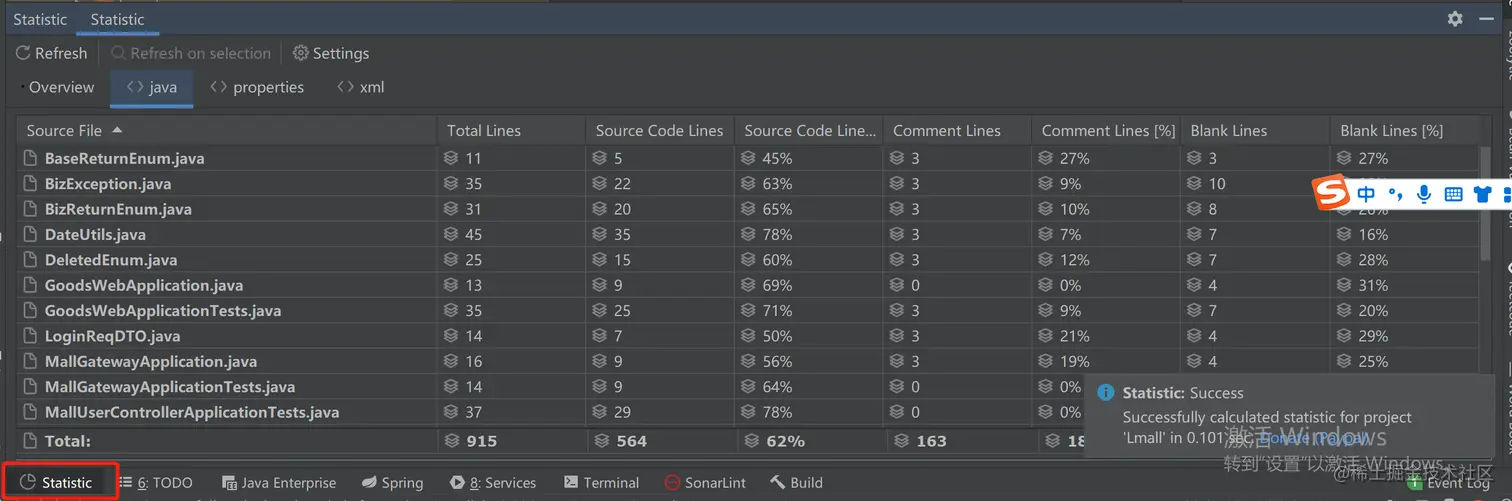Viewport: 1512px width, 501px height.
Task: Click the Build hammer icon in the bottom bar
Action: 777,482
